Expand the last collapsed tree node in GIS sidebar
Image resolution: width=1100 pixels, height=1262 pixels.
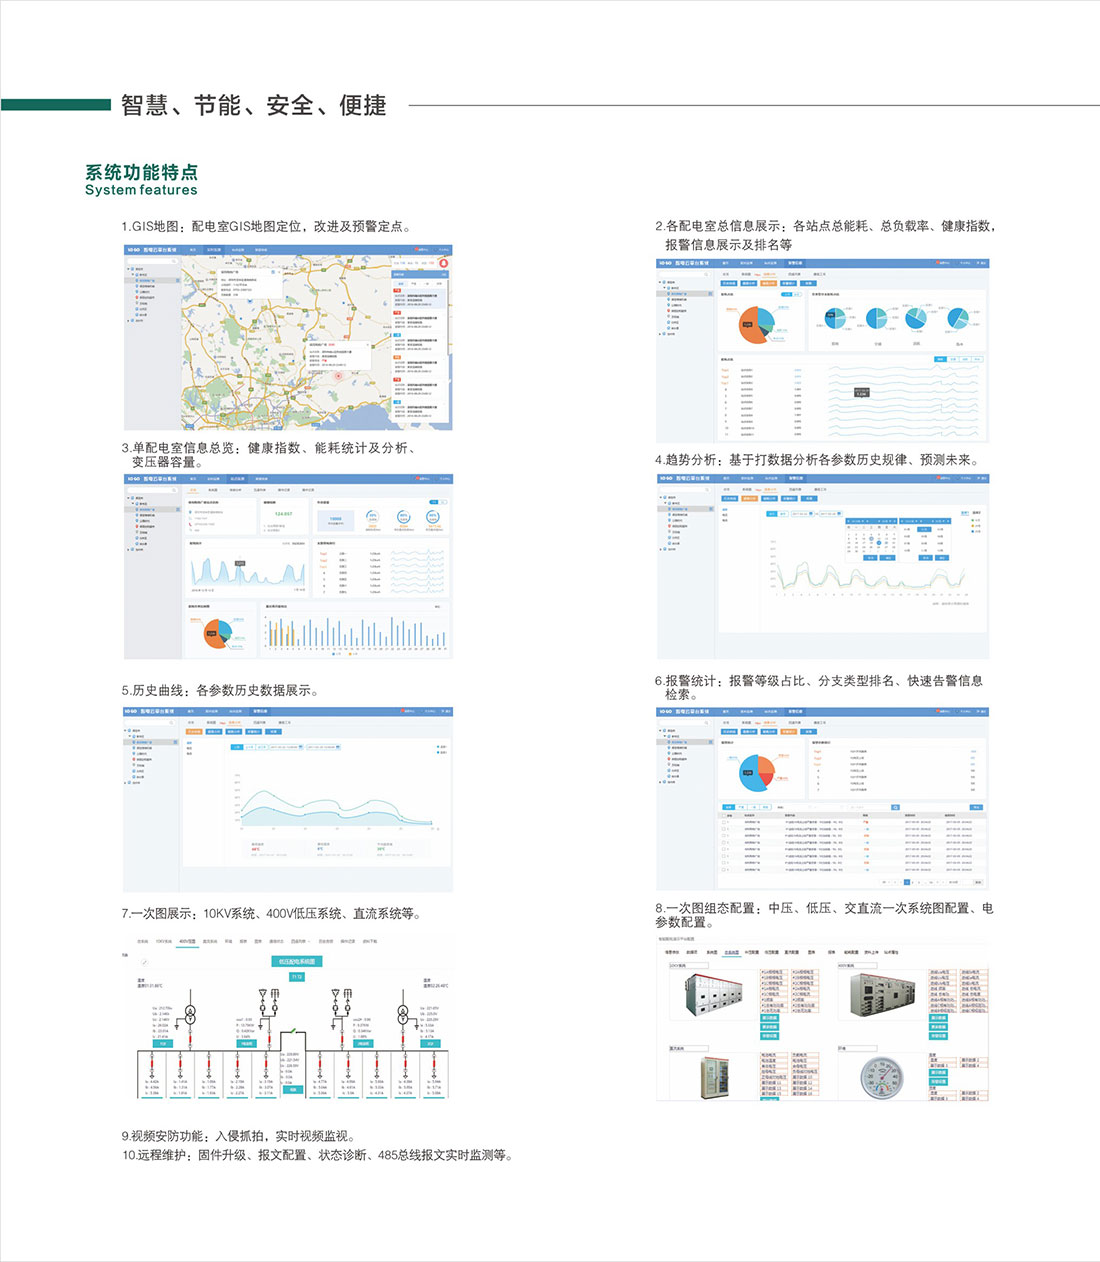click(128, 321)
